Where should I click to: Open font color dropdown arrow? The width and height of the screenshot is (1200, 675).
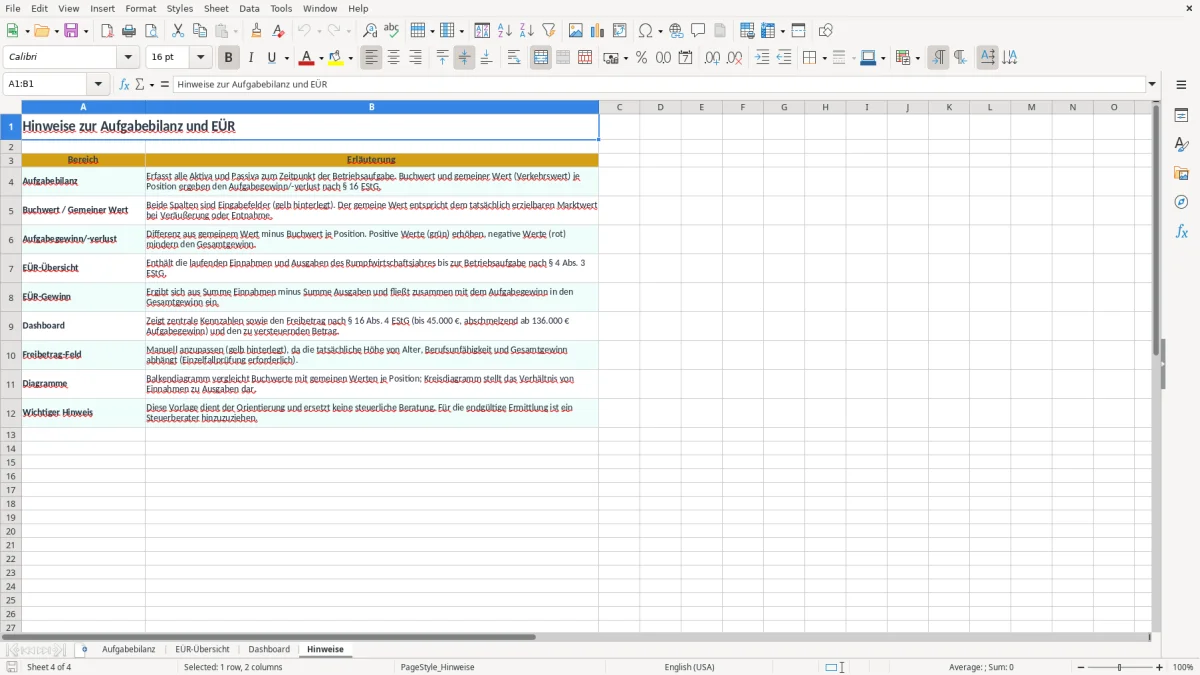321,58
